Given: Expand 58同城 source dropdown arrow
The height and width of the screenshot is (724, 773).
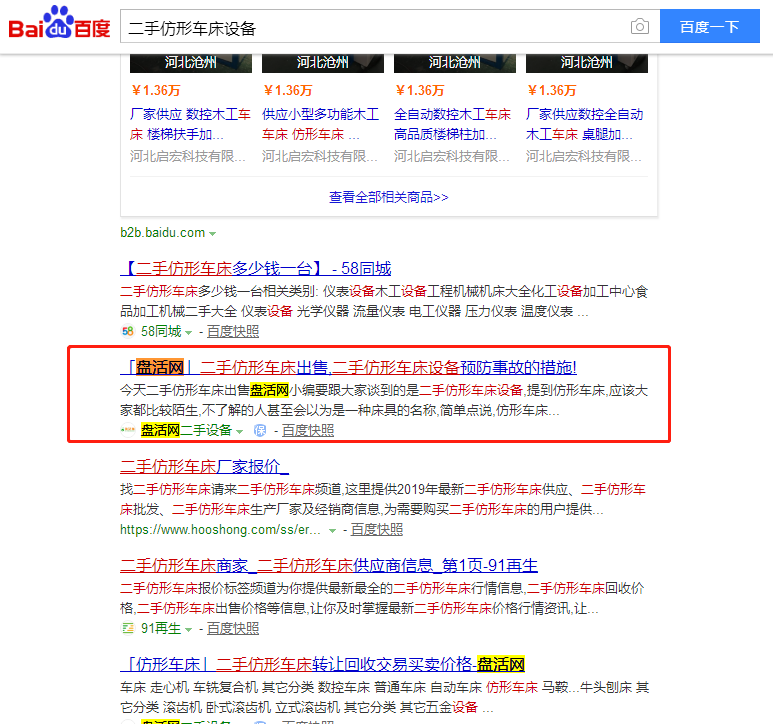Looking at the screenshot, I should tap(188, 333).
